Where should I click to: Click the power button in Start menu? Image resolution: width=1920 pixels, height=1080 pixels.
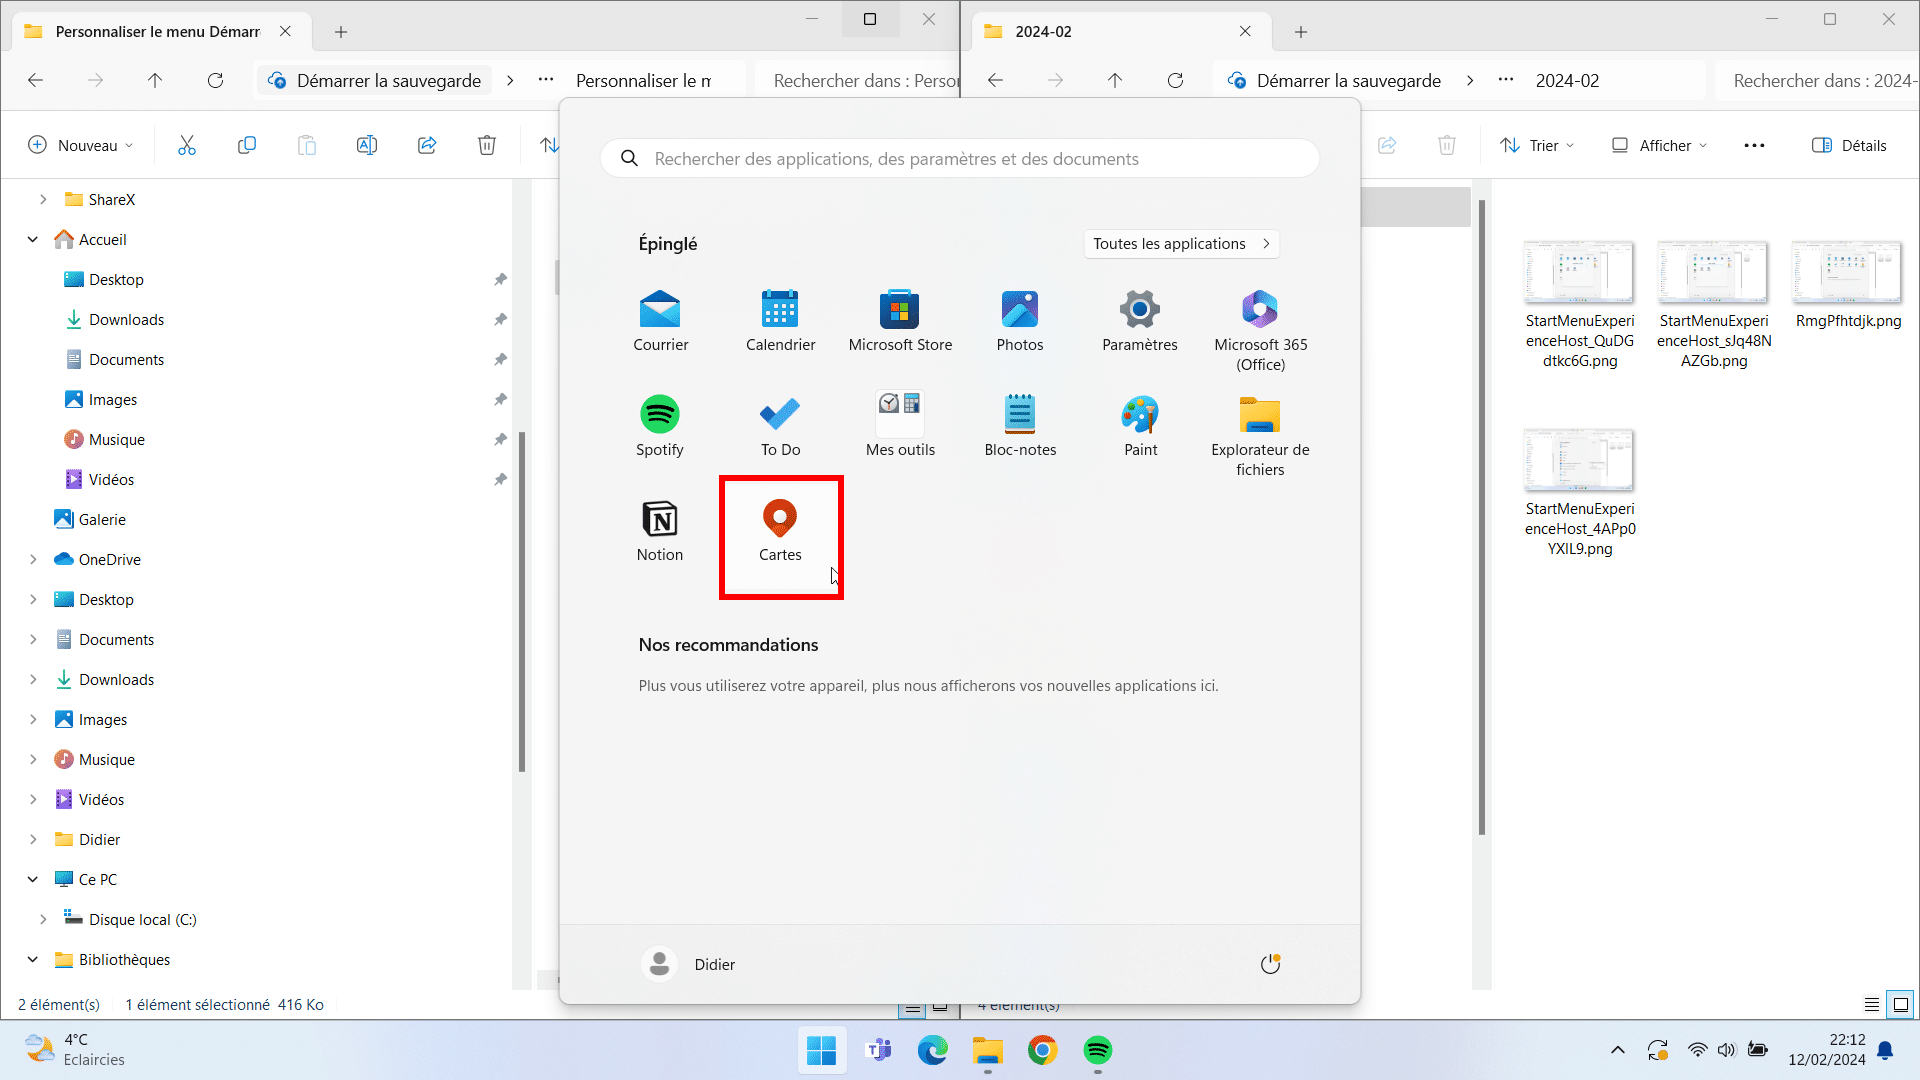click(1270, 964)
